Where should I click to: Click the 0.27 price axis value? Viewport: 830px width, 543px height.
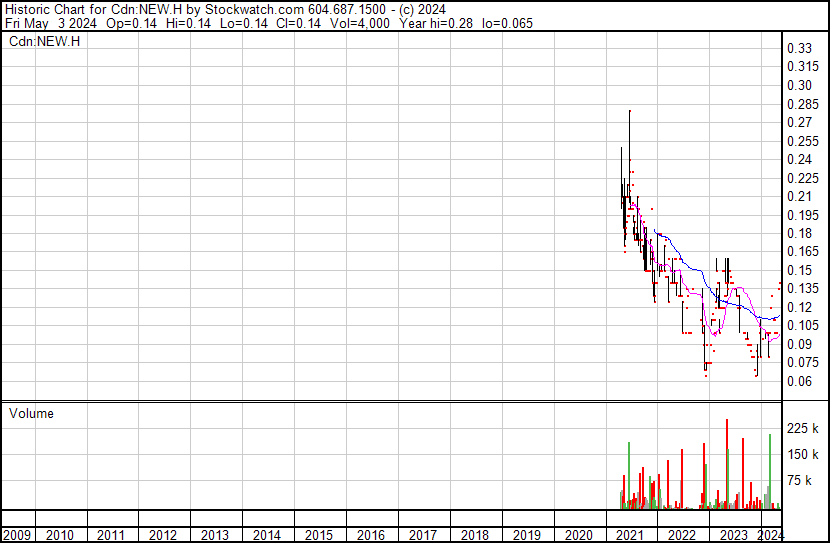[799, 122]
